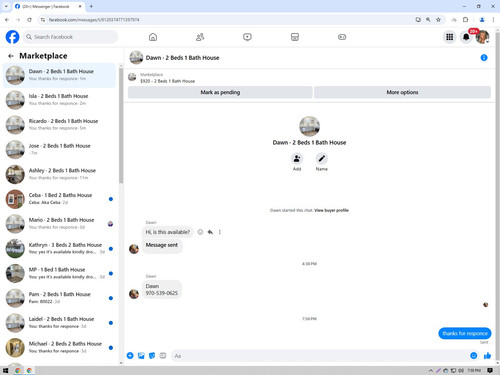
Task: Open the $520 - 2 Beds 1 Bath House listing
Action: pyautogui.click(x=167, y=81)
